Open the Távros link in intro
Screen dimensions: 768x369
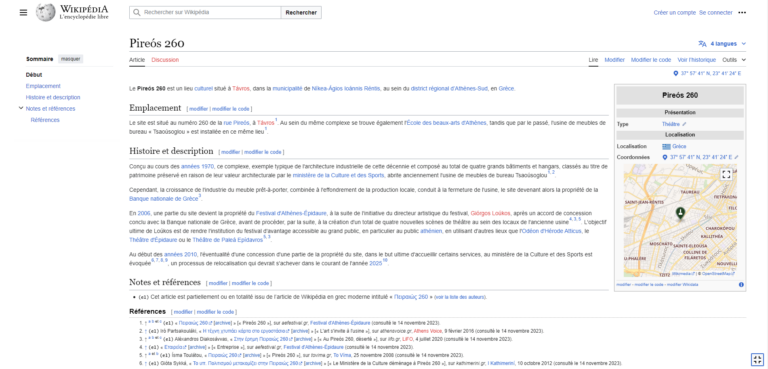pyautogui.click(x=241, y=89)
